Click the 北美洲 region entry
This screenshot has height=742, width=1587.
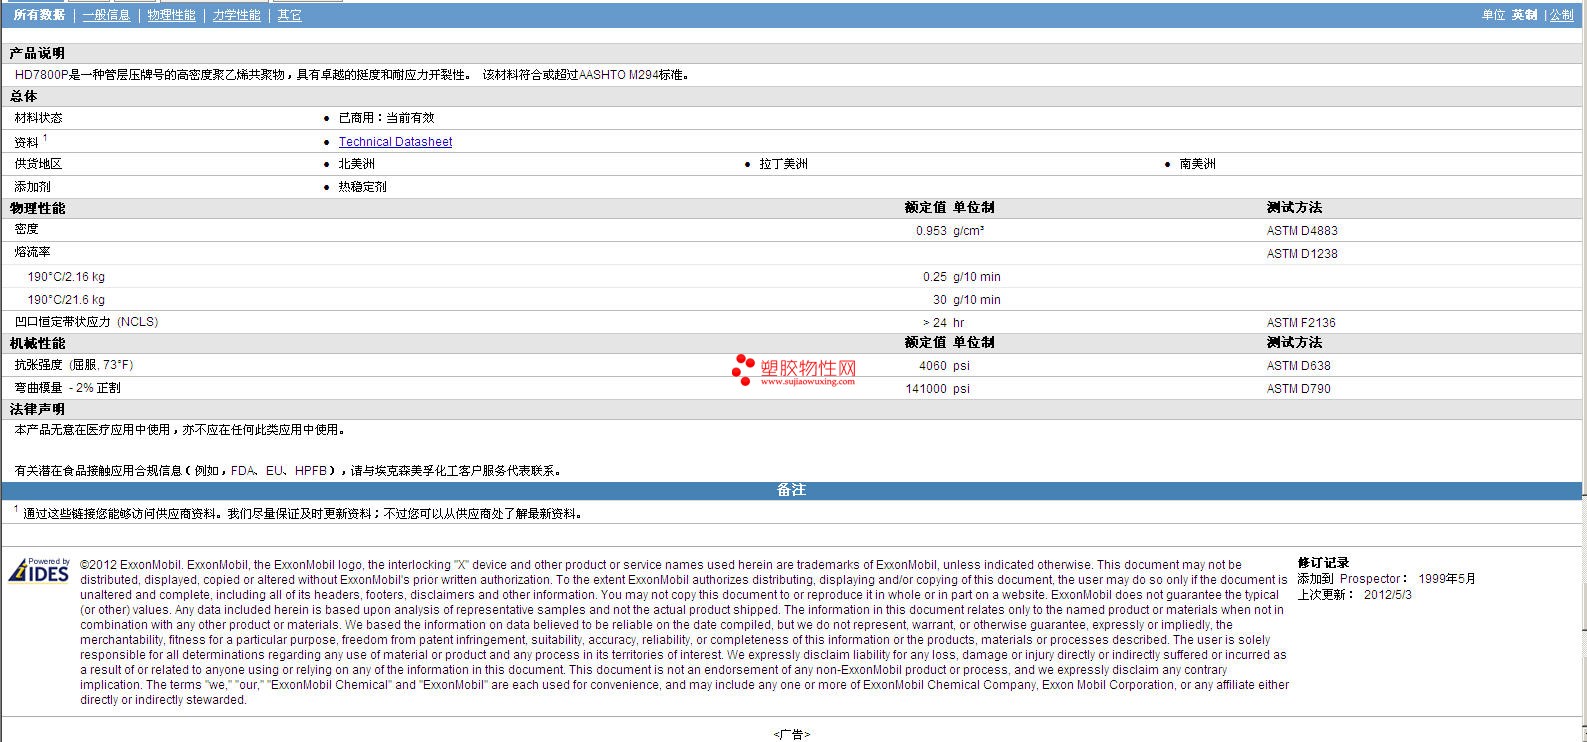(356, 164)
